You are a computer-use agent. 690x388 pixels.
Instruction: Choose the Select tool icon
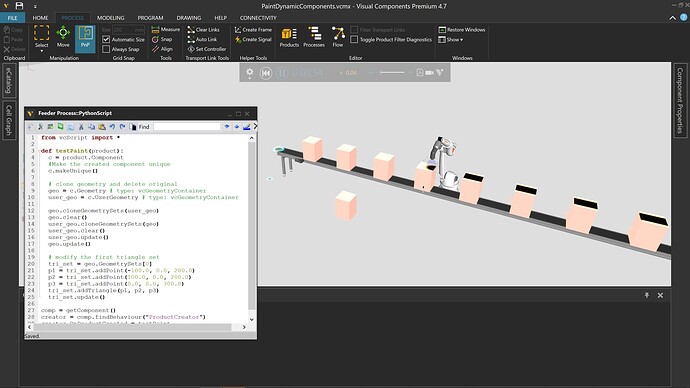pos(41,34)
